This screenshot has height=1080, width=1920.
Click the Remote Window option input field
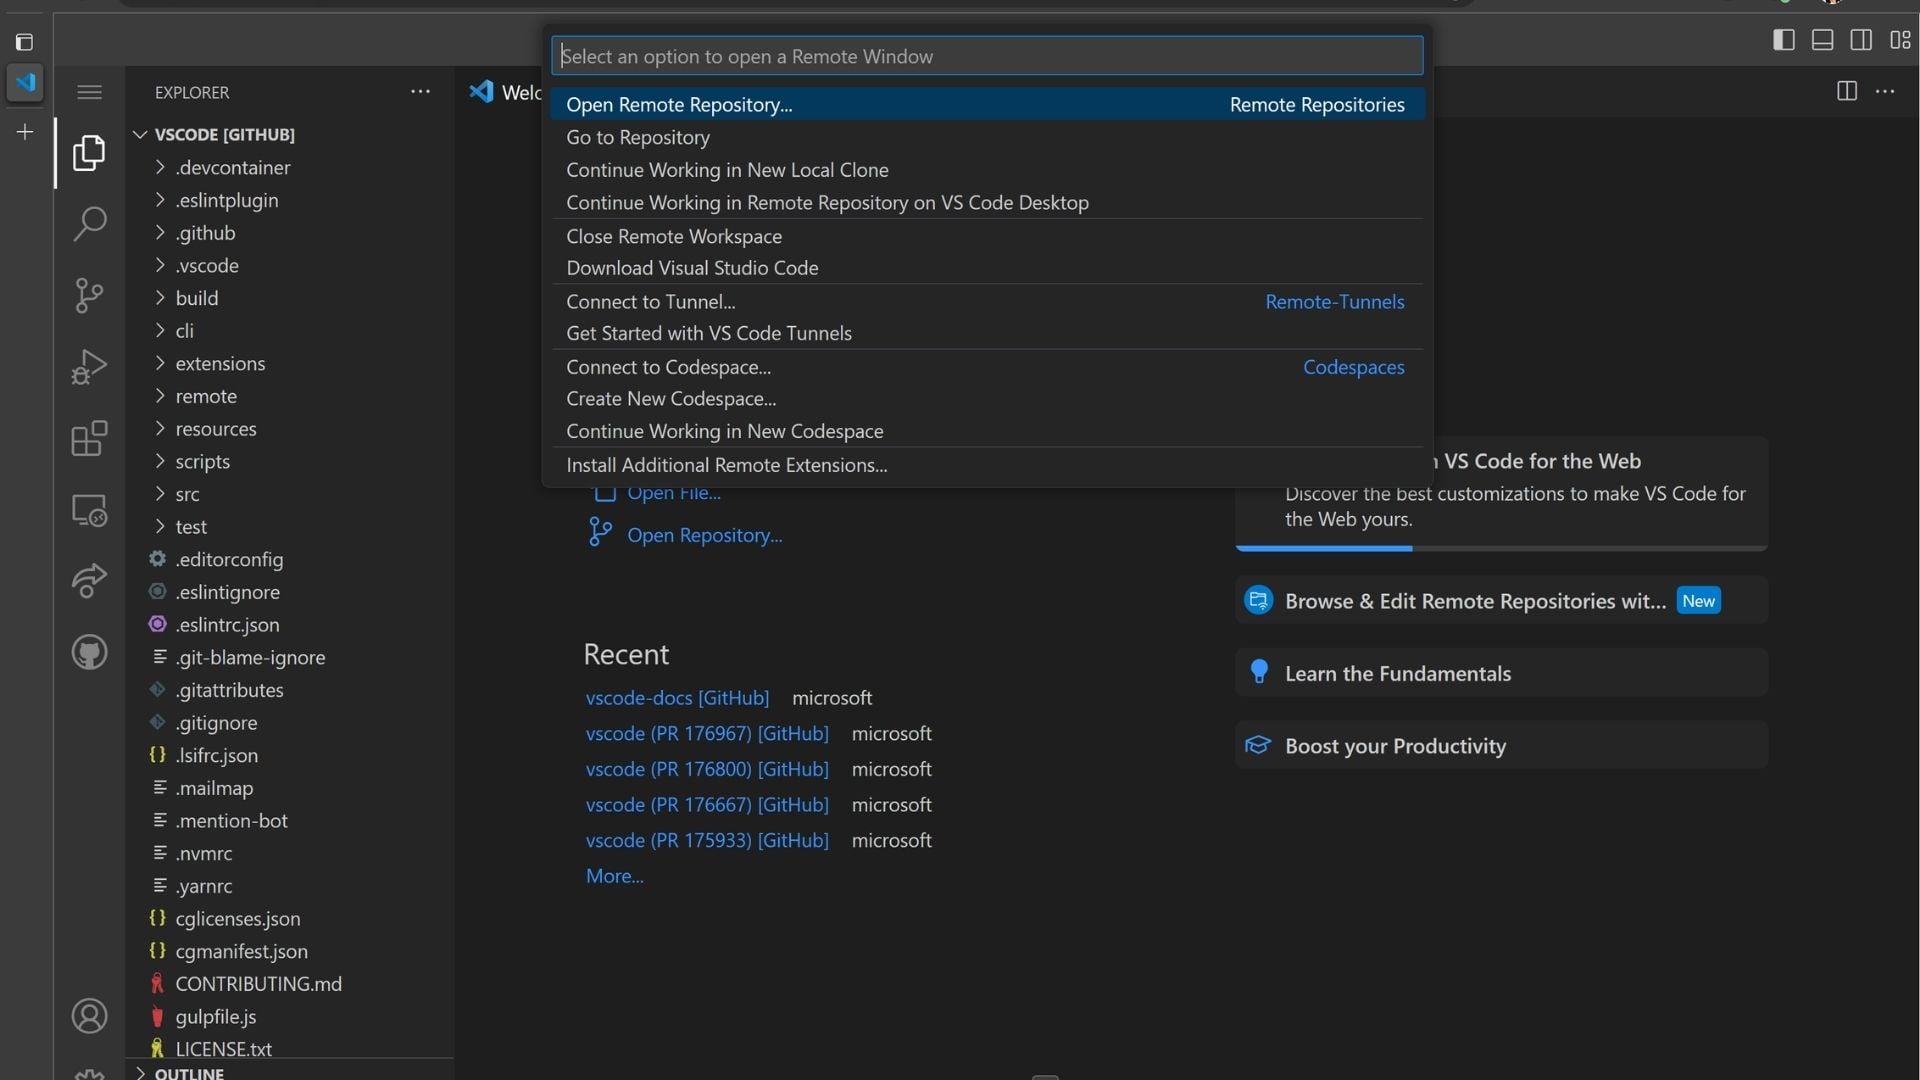(986, 56)
